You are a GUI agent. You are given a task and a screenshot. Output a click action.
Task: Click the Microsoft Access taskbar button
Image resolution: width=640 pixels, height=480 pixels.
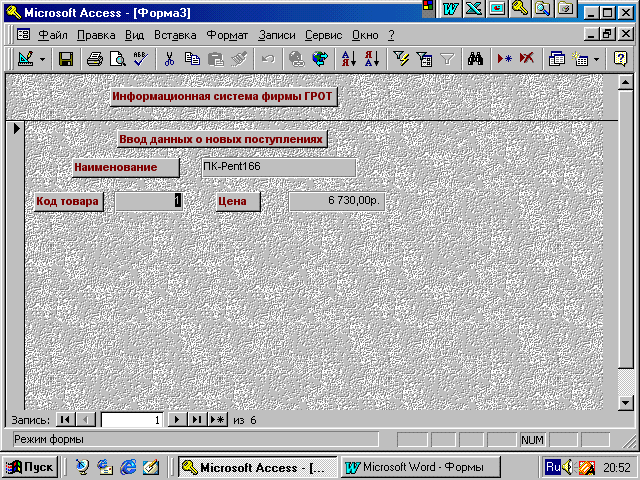258,467
